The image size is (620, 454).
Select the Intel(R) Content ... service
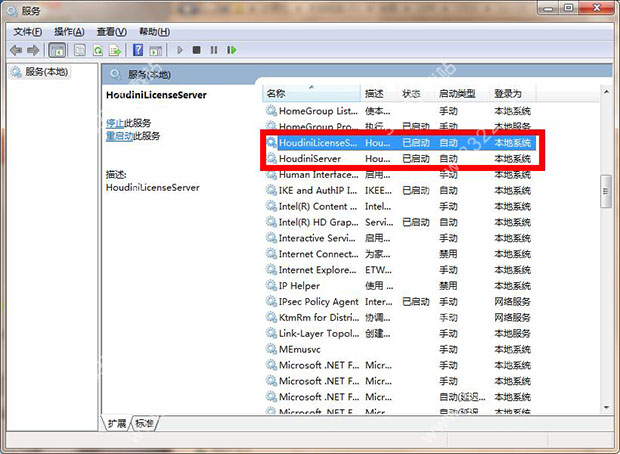point(400,206)
